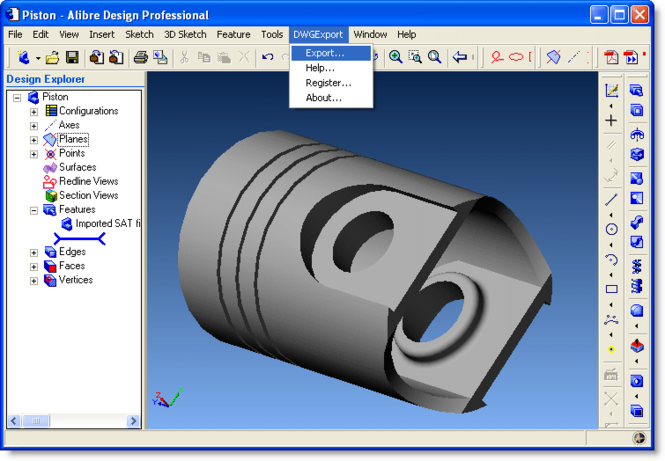
Task: Select Section Views in Design Explorer
Action: (89, 195)
